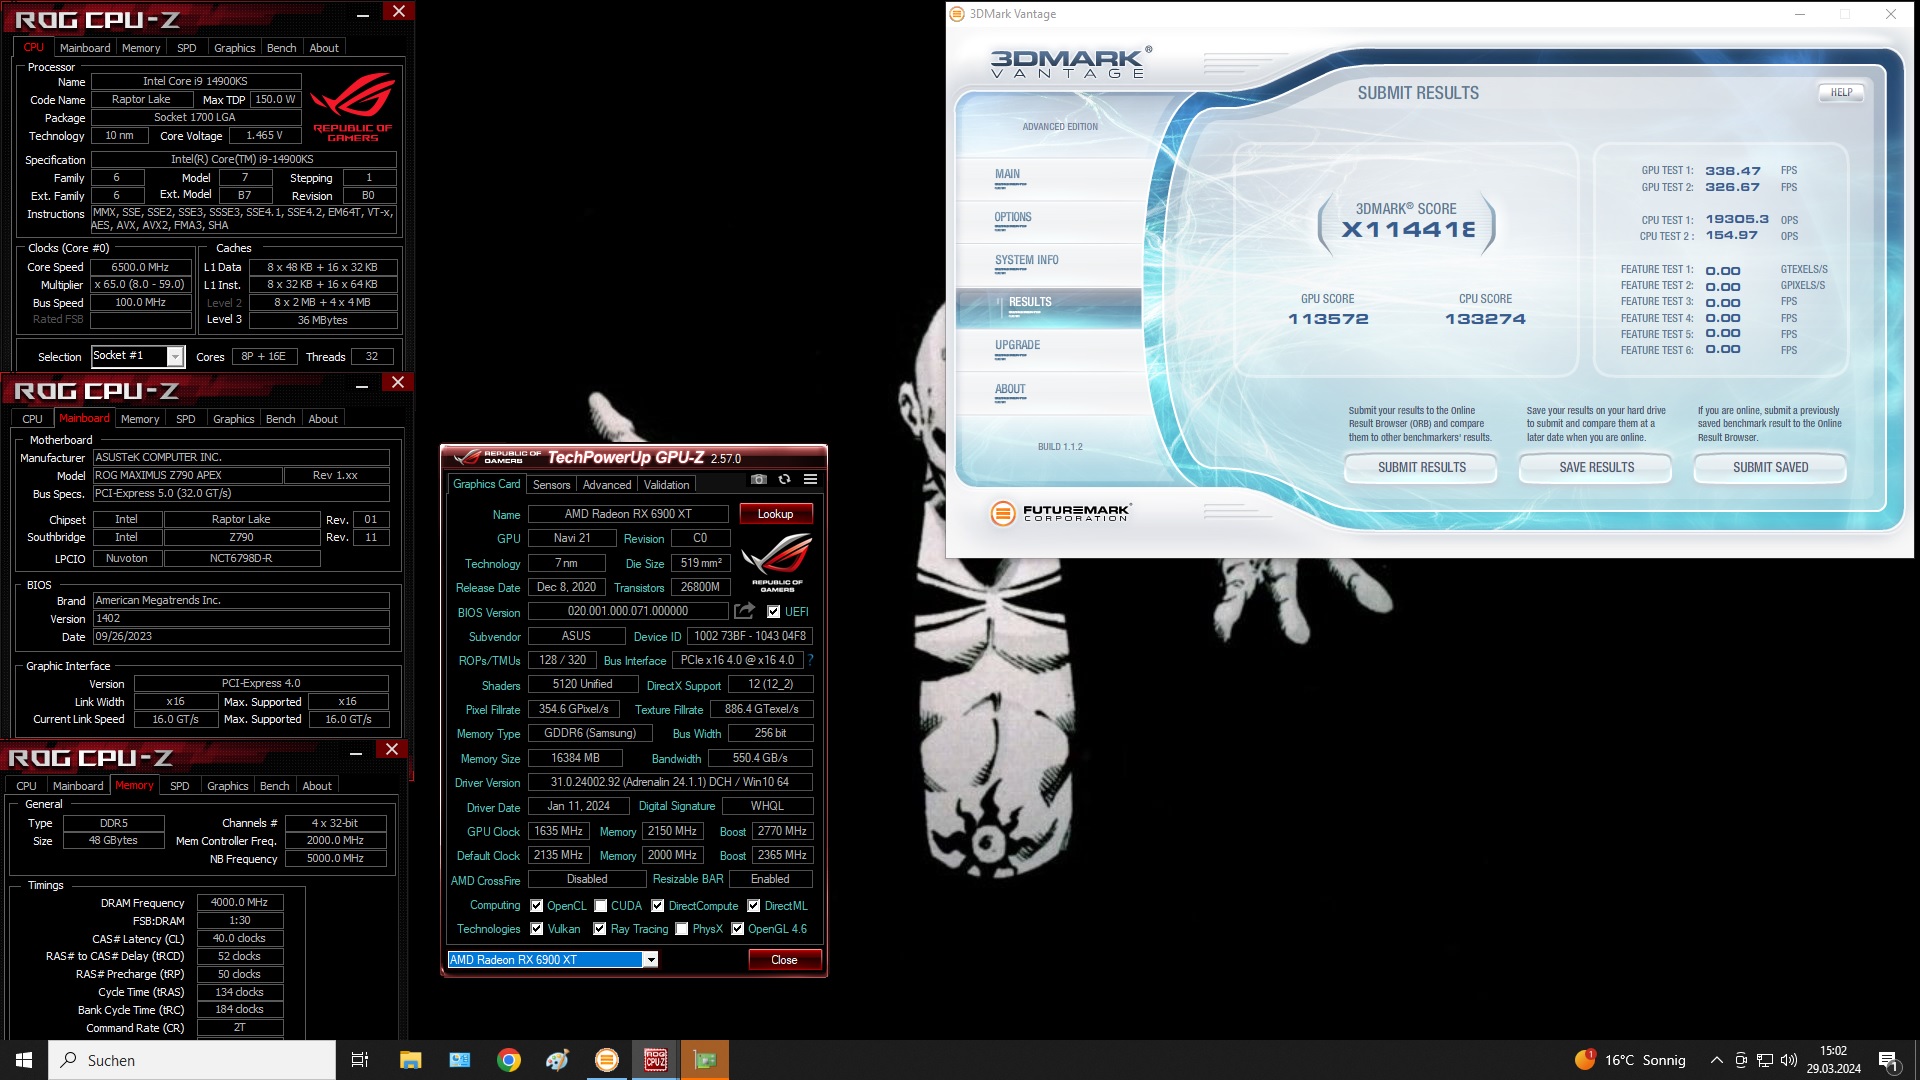Switch to ROG CPU-Z taskbar icon
Viewport: 1920px width, 1080px height.
coord(655,1060)
